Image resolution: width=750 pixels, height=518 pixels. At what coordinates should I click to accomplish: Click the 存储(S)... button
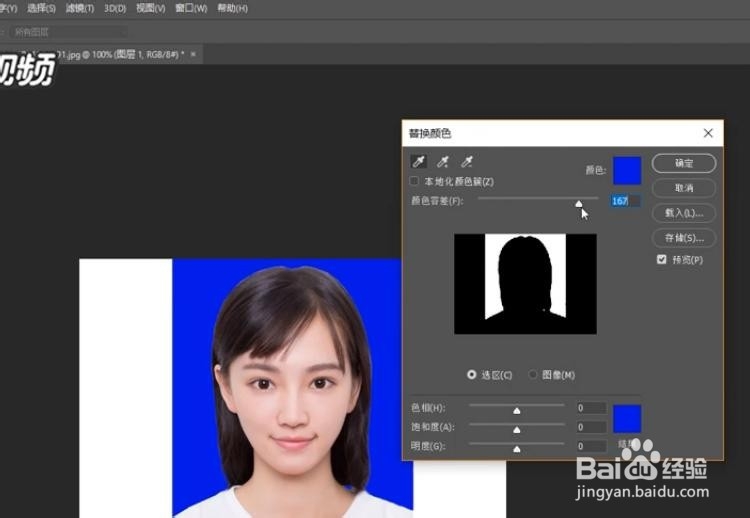(684, 238)
